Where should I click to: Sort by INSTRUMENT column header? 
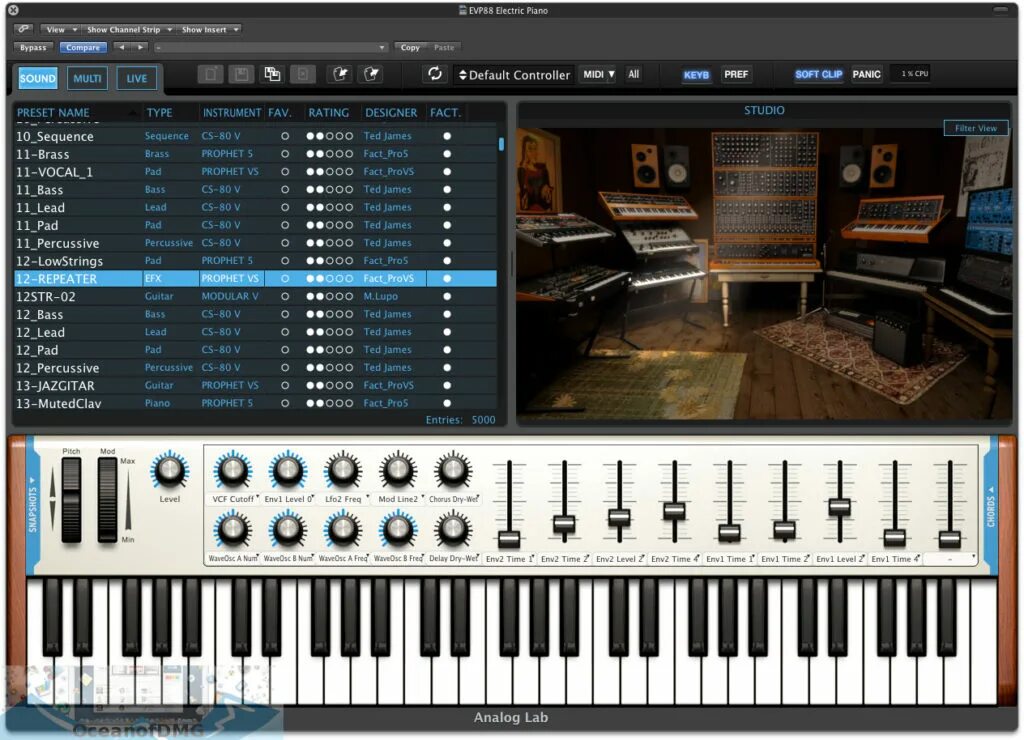click(x=231, y=112)
